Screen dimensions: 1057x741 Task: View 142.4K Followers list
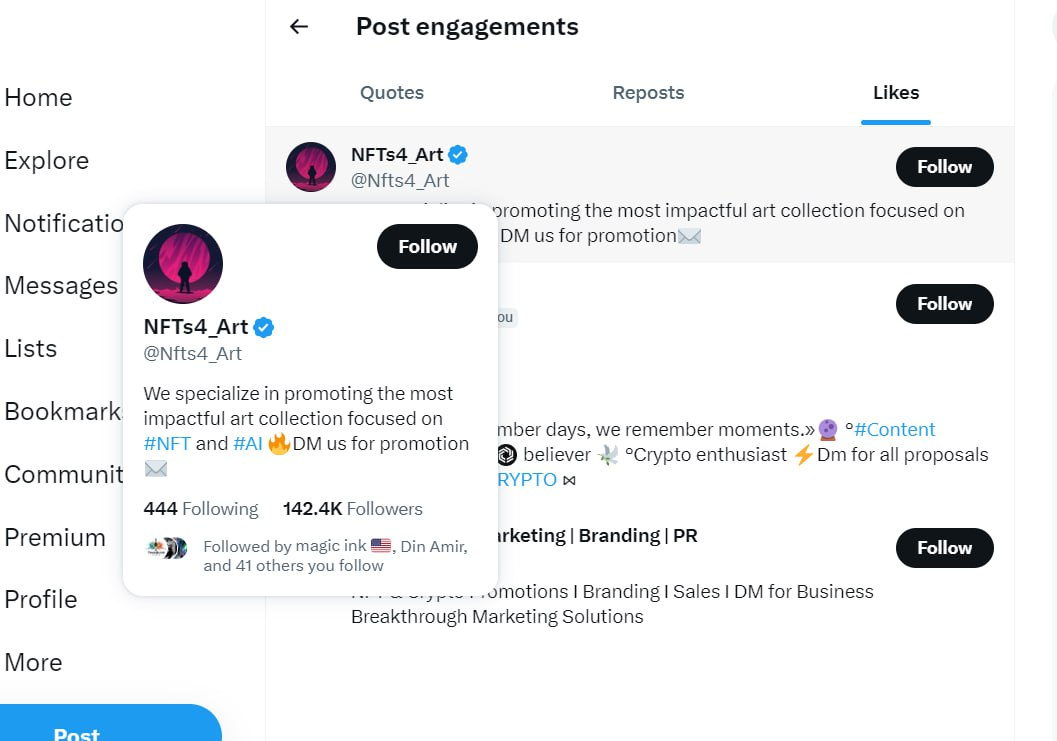tap(353, 509)
